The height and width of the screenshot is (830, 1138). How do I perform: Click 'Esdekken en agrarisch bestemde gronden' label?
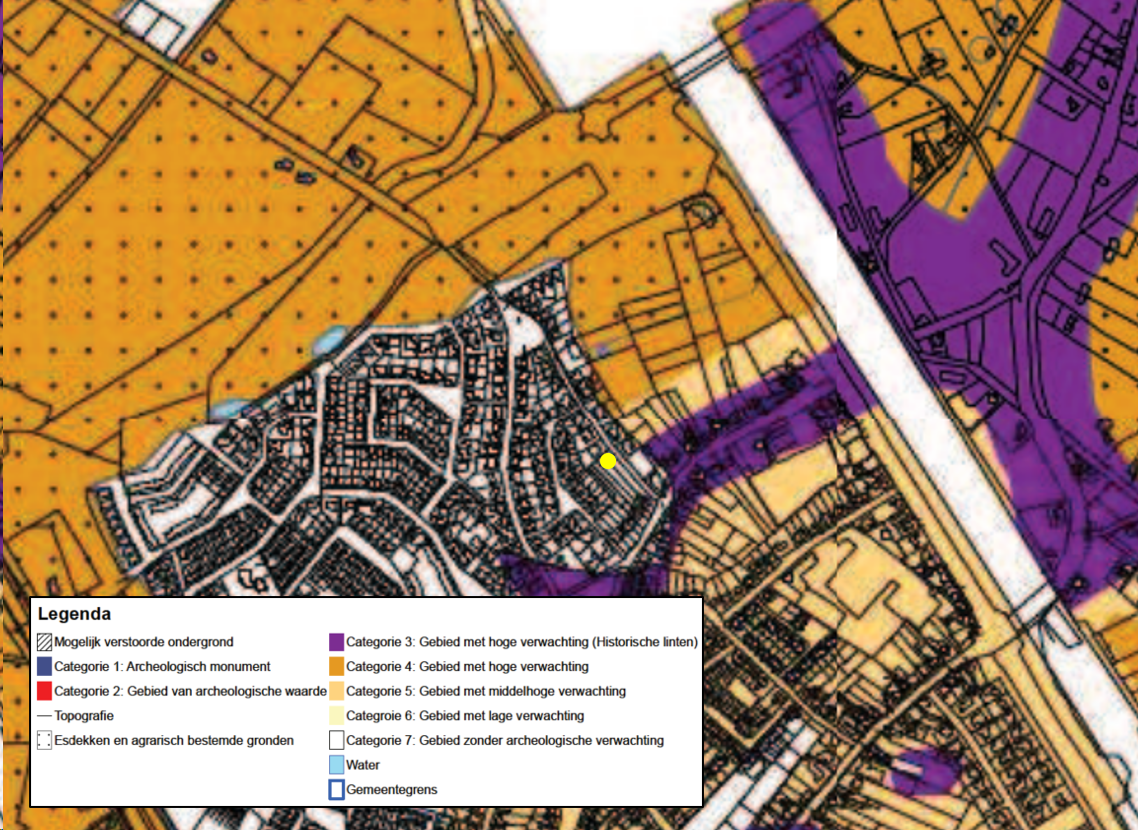pos(174,741)
